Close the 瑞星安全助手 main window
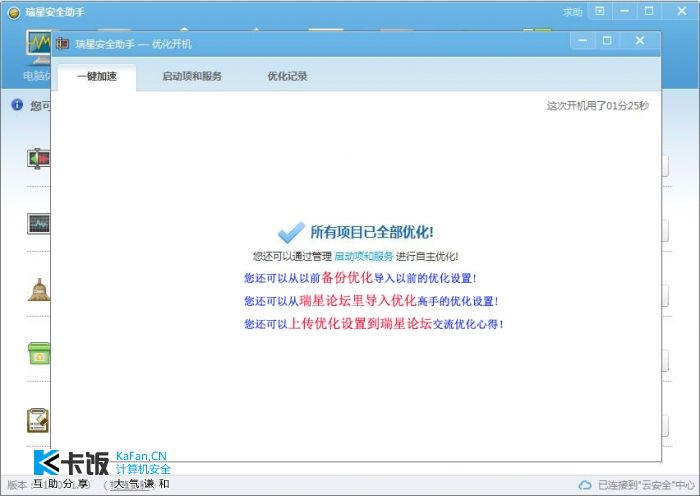The width and height of the screenshot is (700, 496). coord(682,11)
